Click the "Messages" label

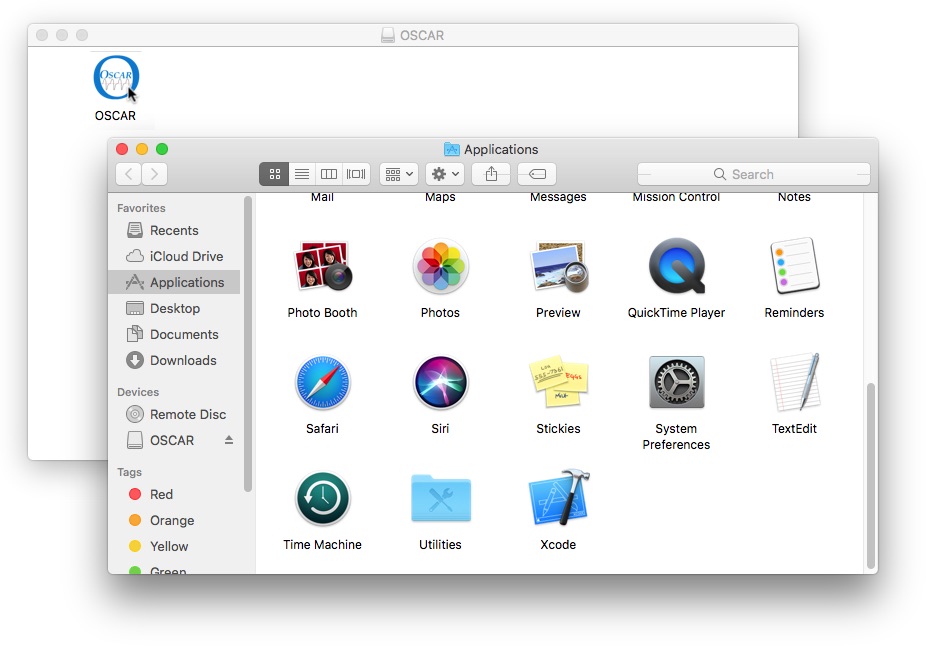tap(558, 197)
